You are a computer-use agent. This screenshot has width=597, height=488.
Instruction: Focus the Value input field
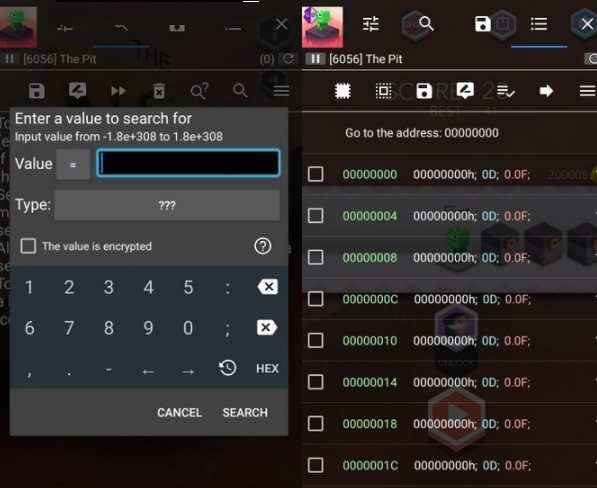[x=188, y=163]
